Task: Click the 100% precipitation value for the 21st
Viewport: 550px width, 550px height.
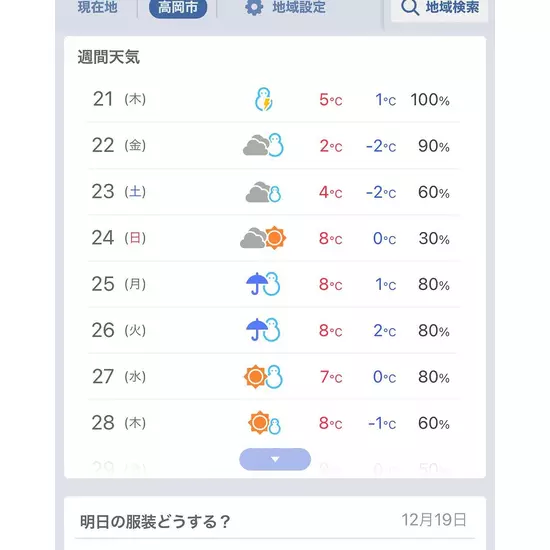Action: 430,100
